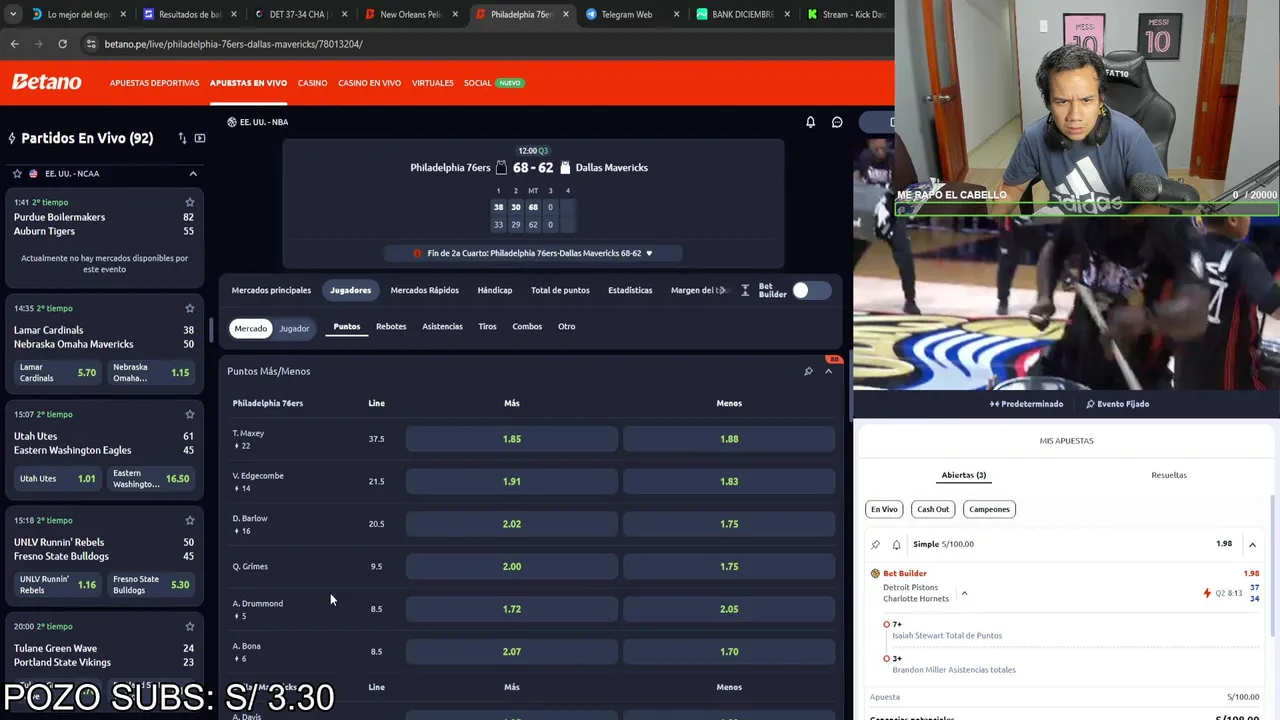Toggle the Bet Builder switch
The width and height of the screenshot is (1280, 720).
(811, 290)
